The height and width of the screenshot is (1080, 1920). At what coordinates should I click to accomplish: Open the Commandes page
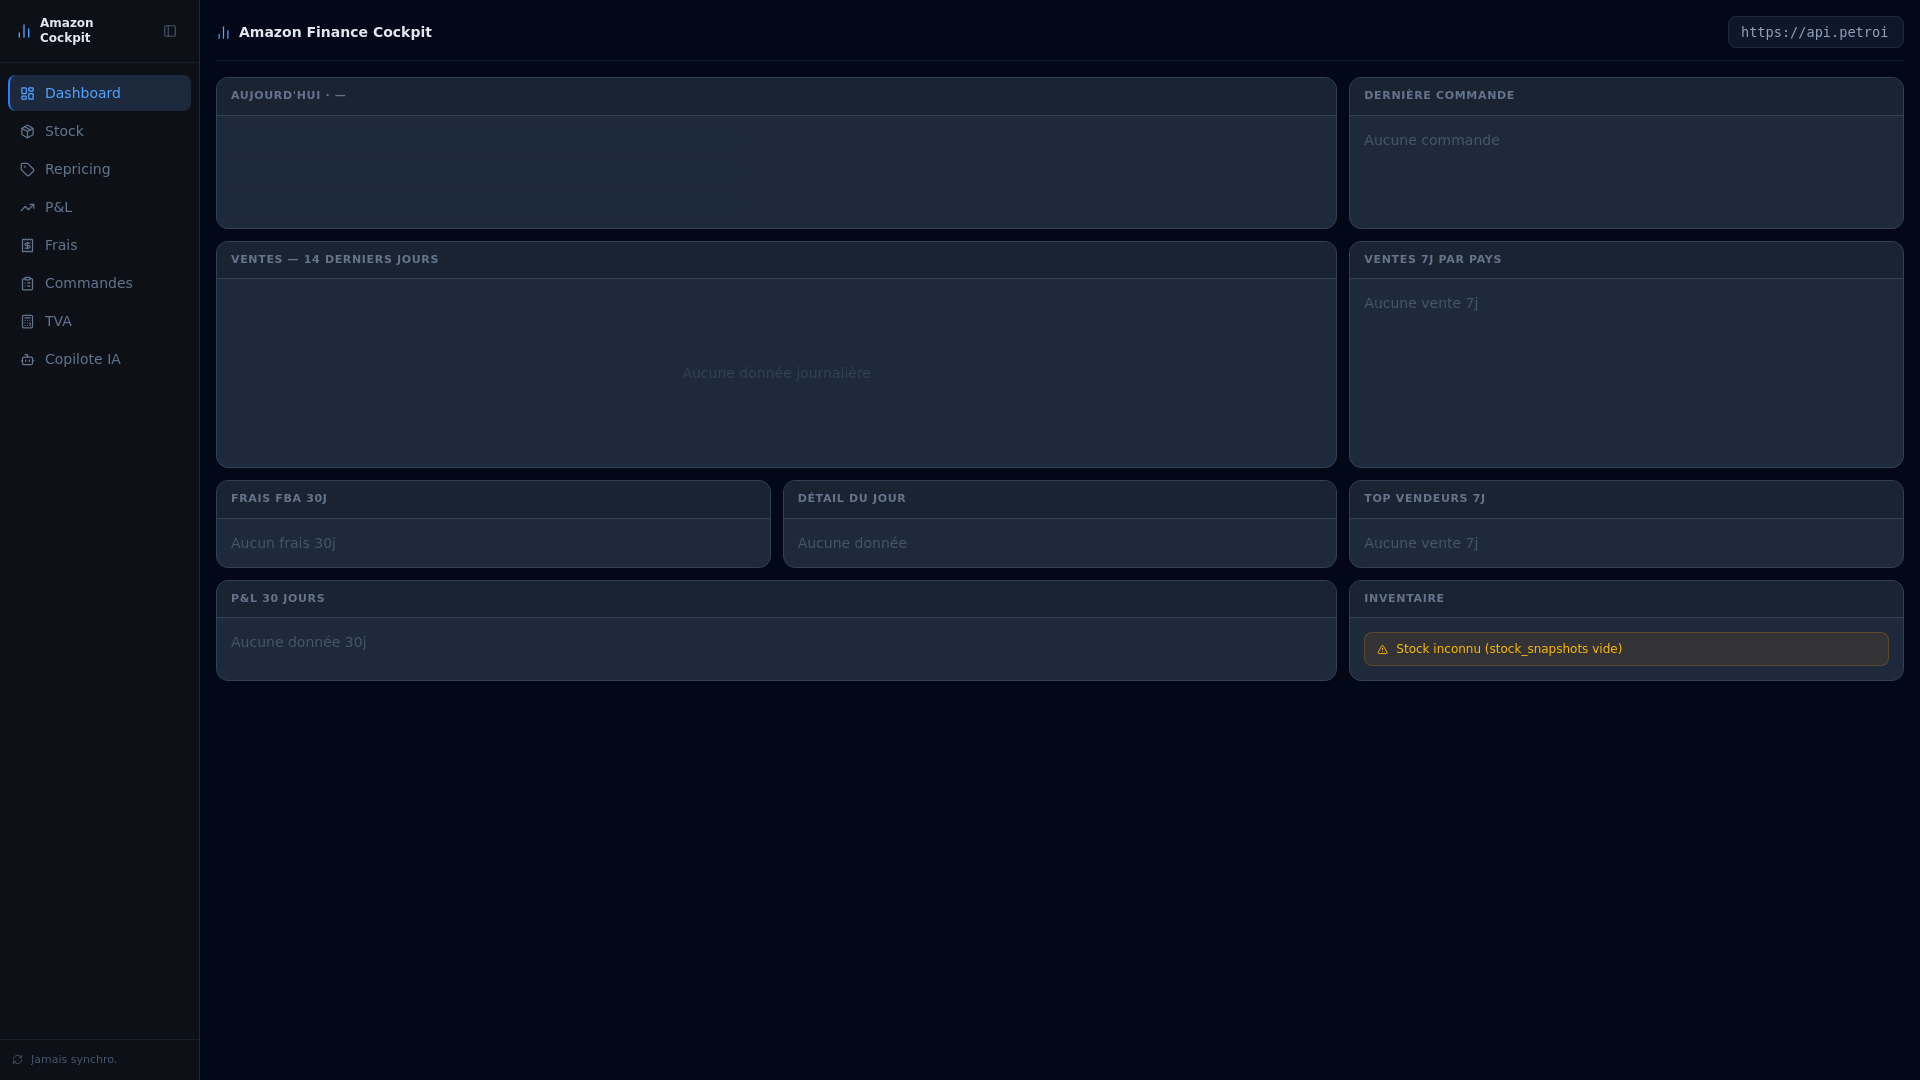(x=99, y=283)
